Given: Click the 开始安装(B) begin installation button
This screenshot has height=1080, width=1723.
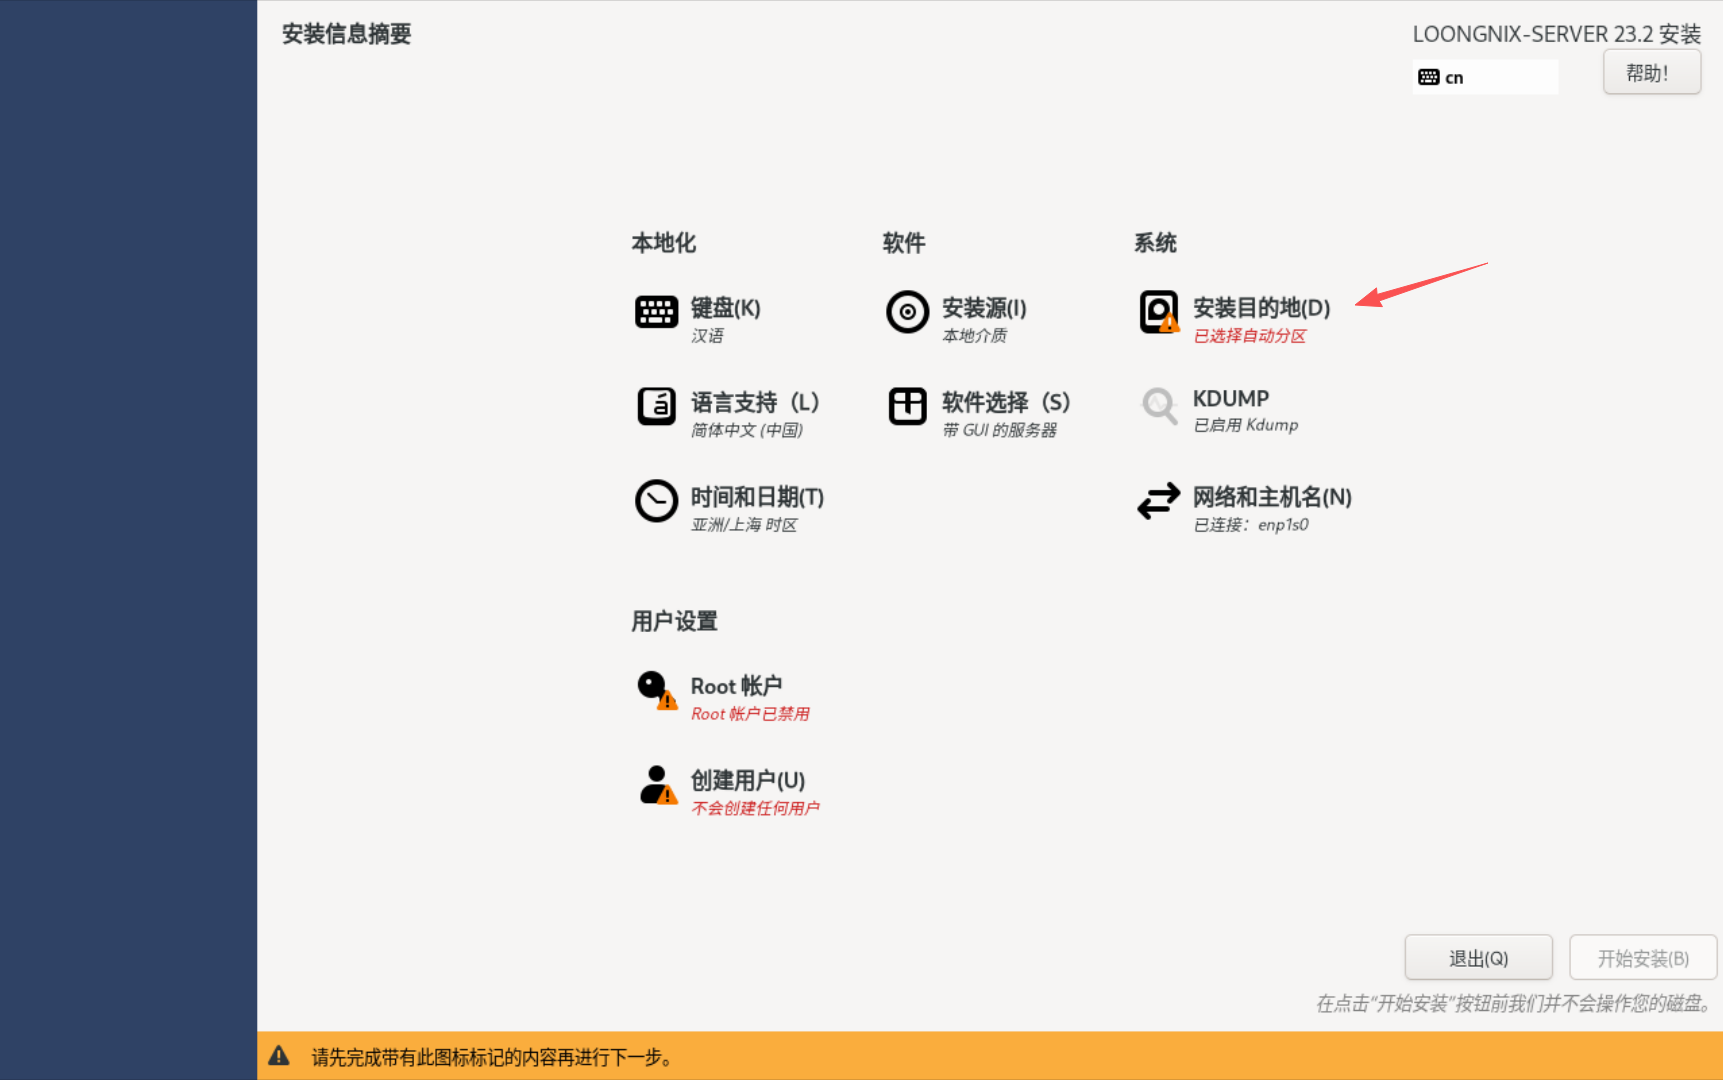Looking at the screenshot, I should point(1642,958).
